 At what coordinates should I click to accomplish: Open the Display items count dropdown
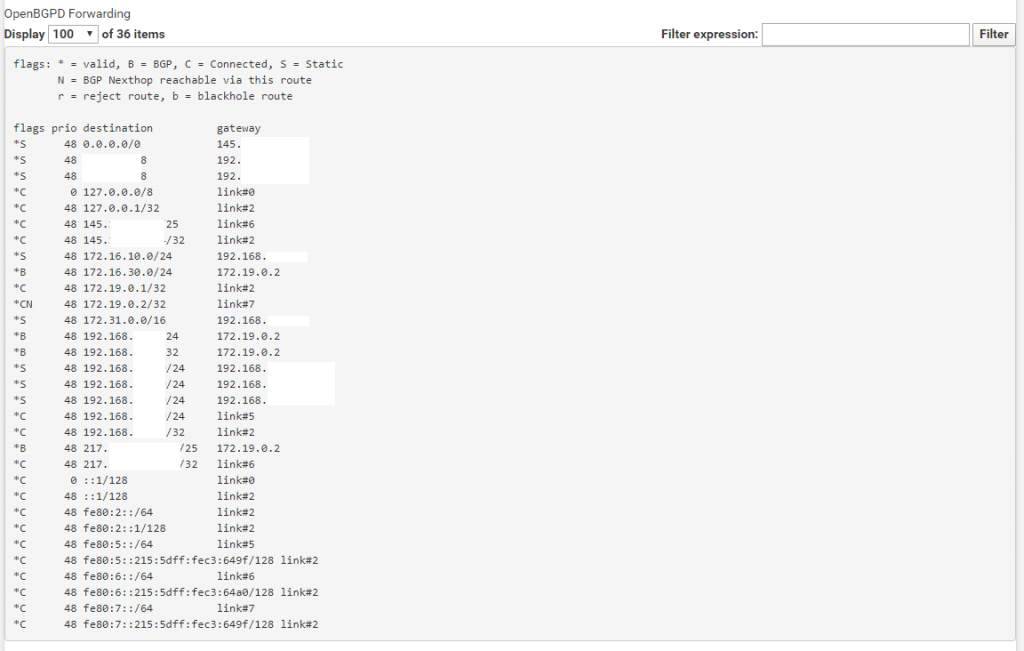pos(72,34)
